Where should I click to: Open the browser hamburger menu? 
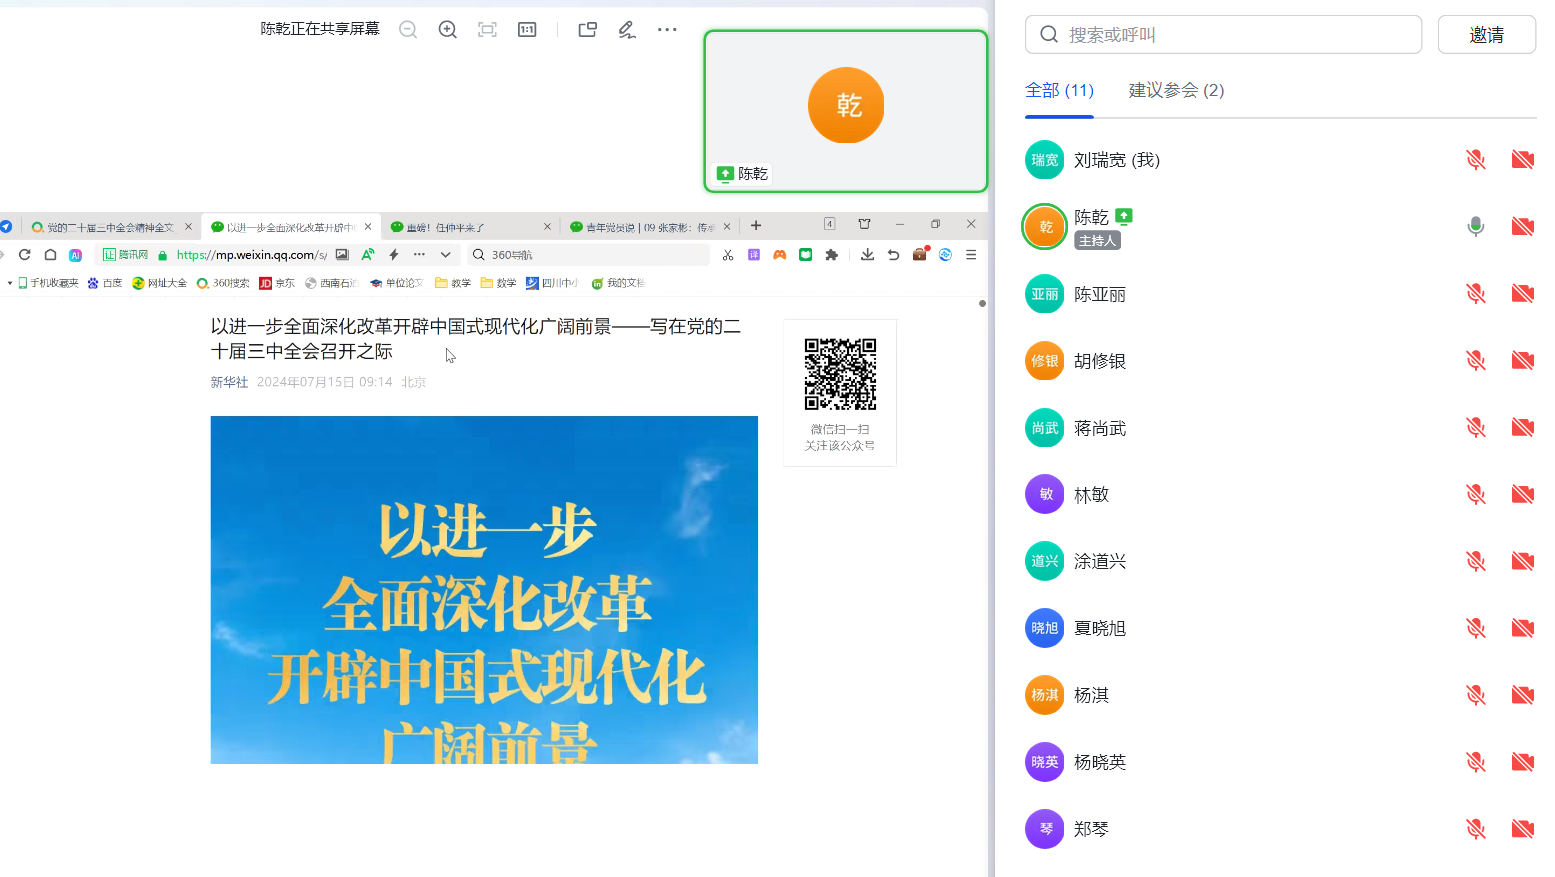click(971, 255)
